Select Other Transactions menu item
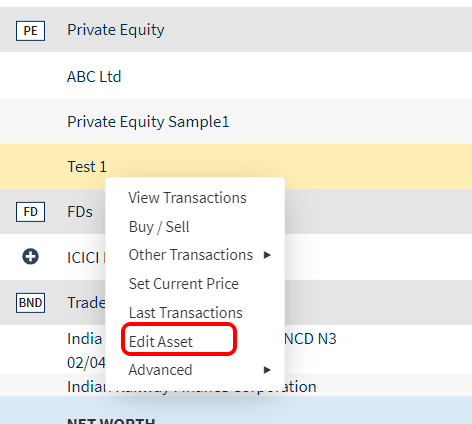This screenshot has width=472, height=424. [x=191, y=255]
